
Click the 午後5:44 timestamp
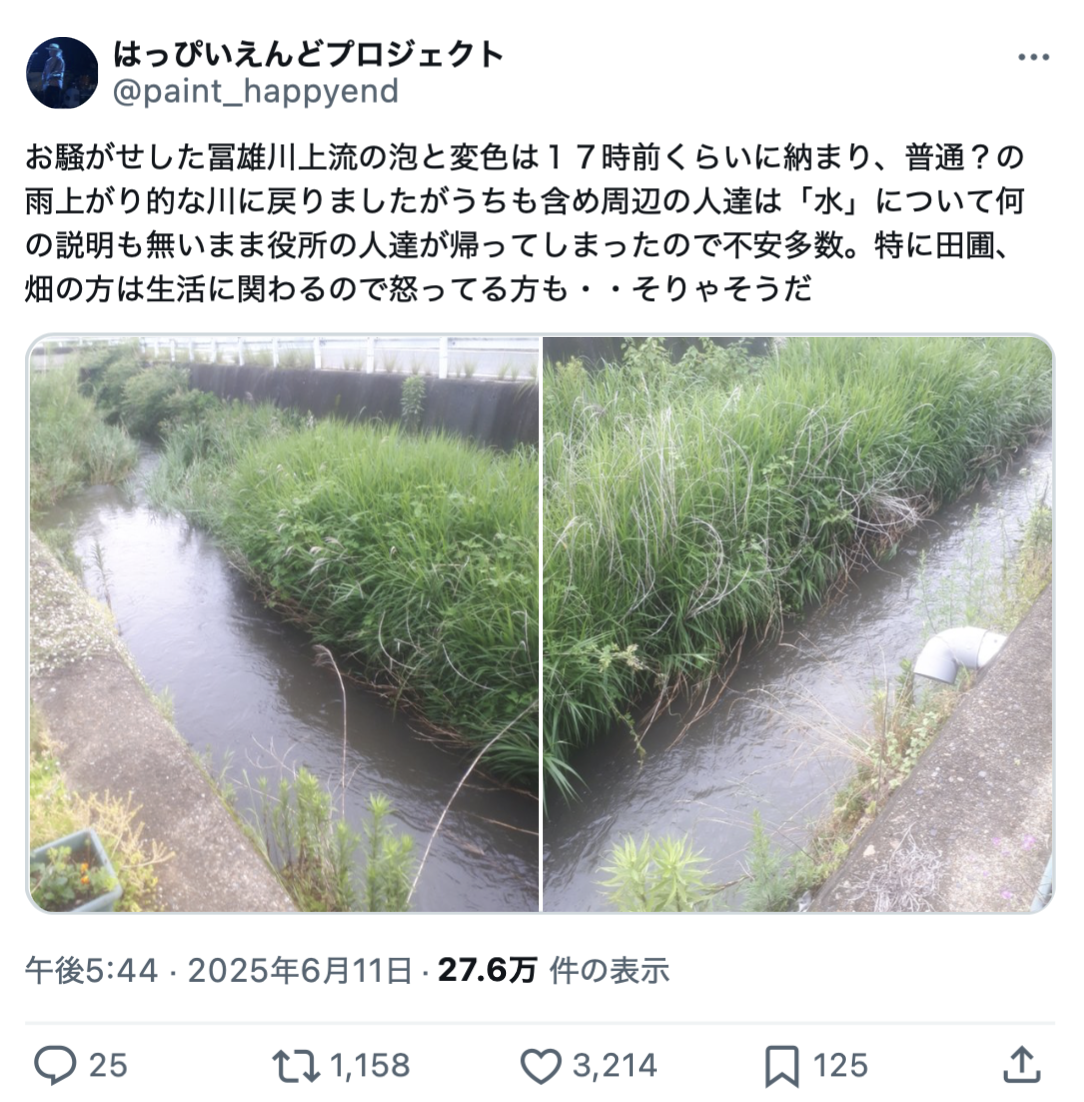click(x=91, y=971)
